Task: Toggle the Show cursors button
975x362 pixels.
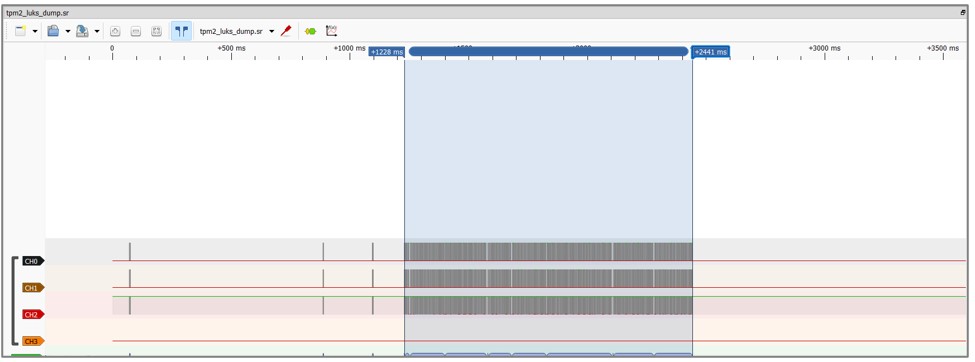Action: (181, 31)
